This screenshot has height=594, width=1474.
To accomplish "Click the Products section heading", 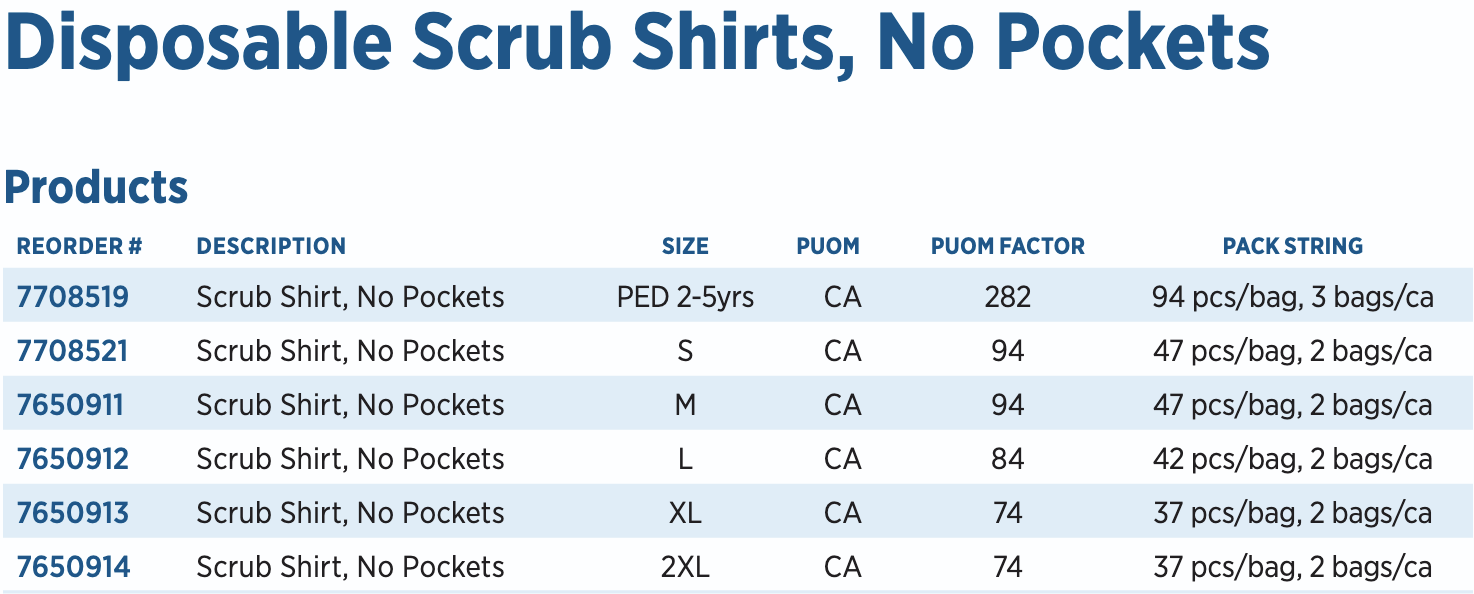I will pos(97,187).
